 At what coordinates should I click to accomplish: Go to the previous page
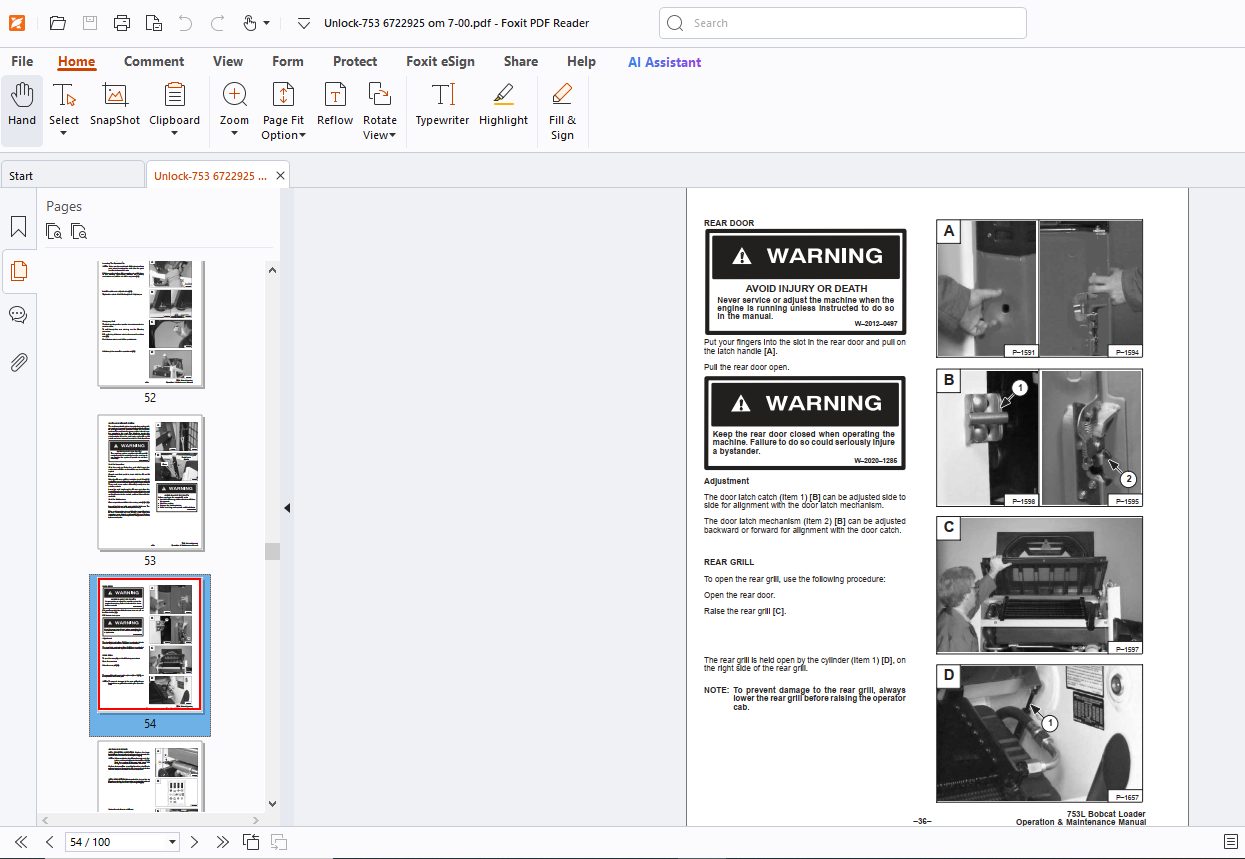tap(49, 842)
